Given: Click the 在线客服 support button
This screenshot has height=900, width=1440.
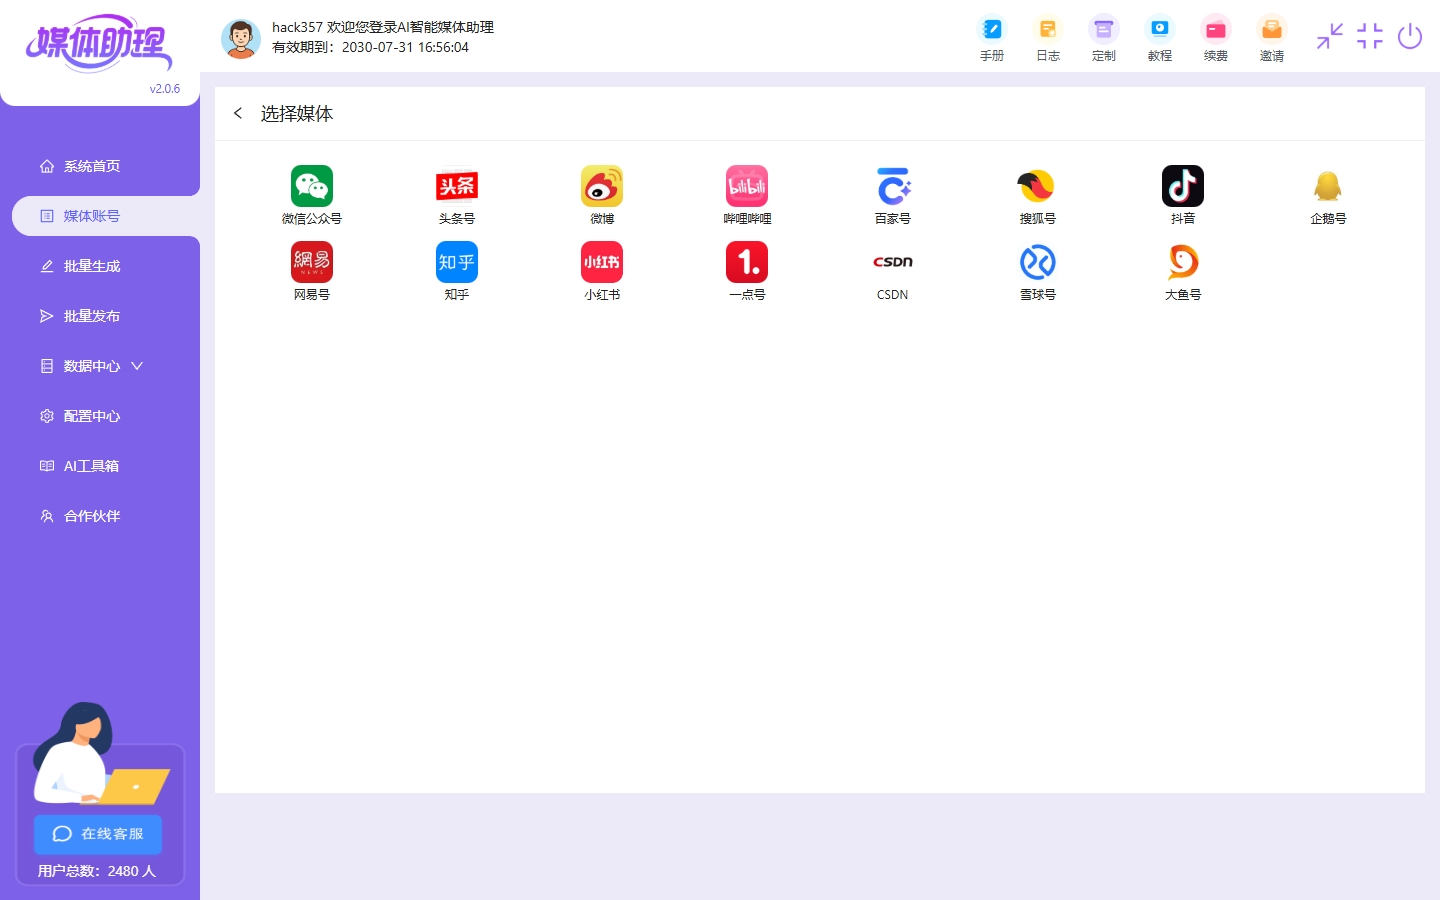Looking at the screenshot, I should click(98, 834).
